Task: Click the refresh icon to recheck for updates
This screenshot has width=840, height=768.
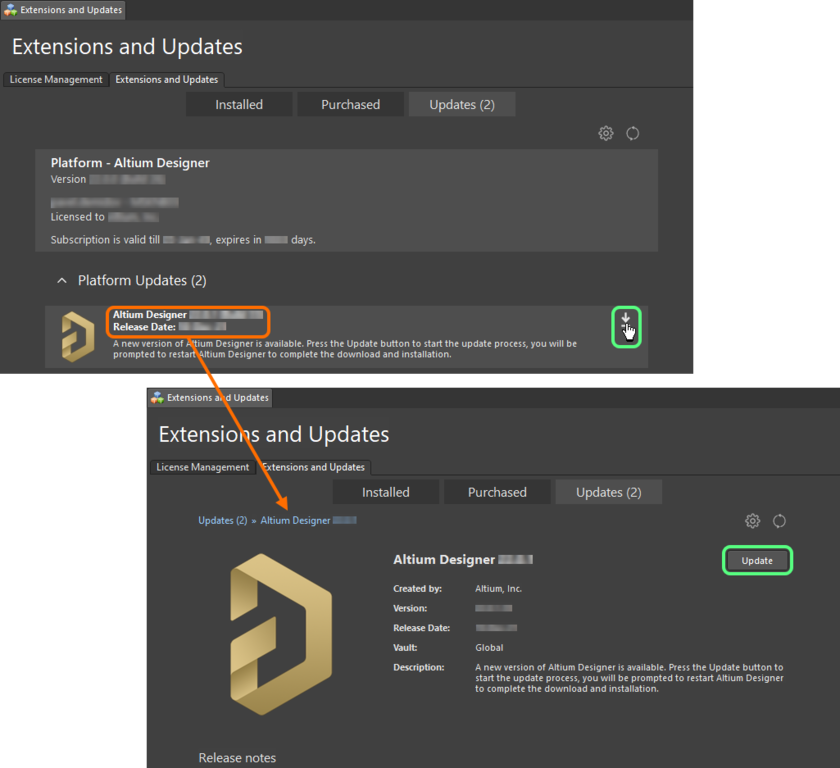Action: [x=633, y=133]
